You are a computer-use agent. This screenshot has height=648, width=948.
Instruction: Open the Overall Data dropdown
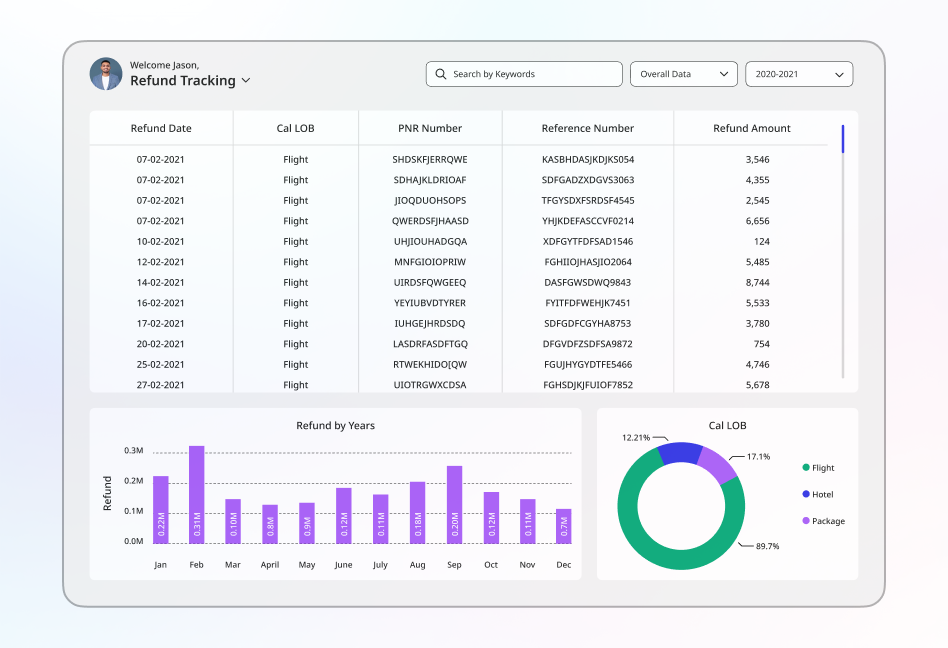coord(684,74)
